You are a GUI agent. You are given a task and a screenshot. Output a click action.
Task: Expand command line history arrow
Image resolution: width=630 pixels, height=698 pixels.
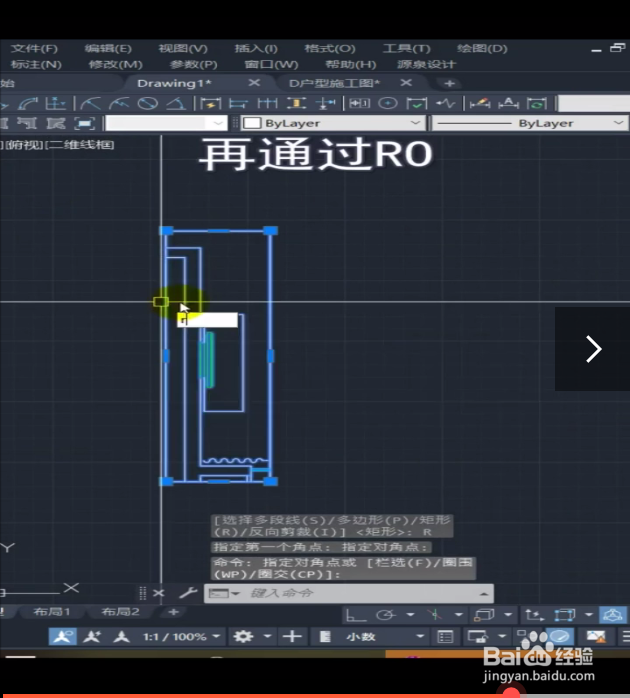pyautogui.click(x=484, y=594)
